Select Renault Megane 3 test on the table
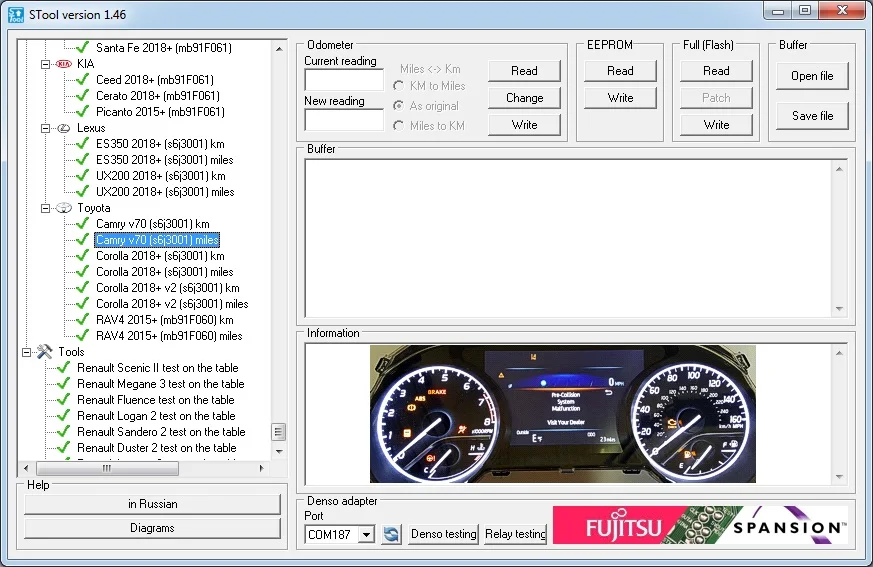The width and height of the screenshot is (873, 567). click(x=160, y=384)
